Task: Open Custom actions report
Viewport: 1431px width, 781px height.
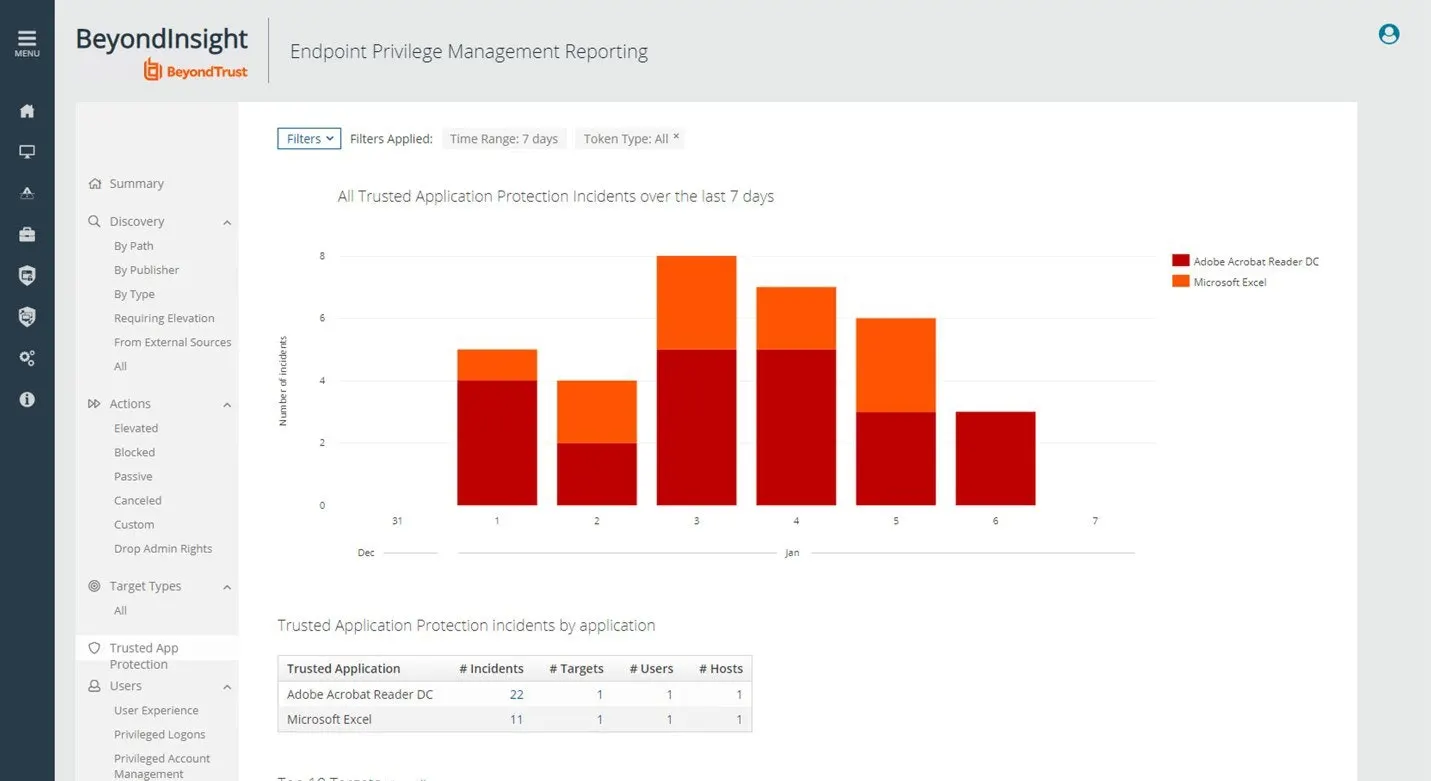Action: tap(134, 524)
